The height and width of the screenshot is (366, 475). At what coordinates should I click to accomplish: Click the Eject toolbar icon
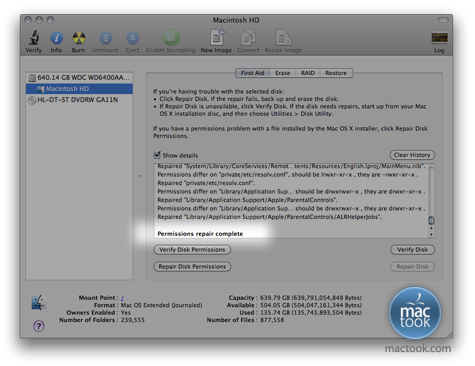click(132, 38)
